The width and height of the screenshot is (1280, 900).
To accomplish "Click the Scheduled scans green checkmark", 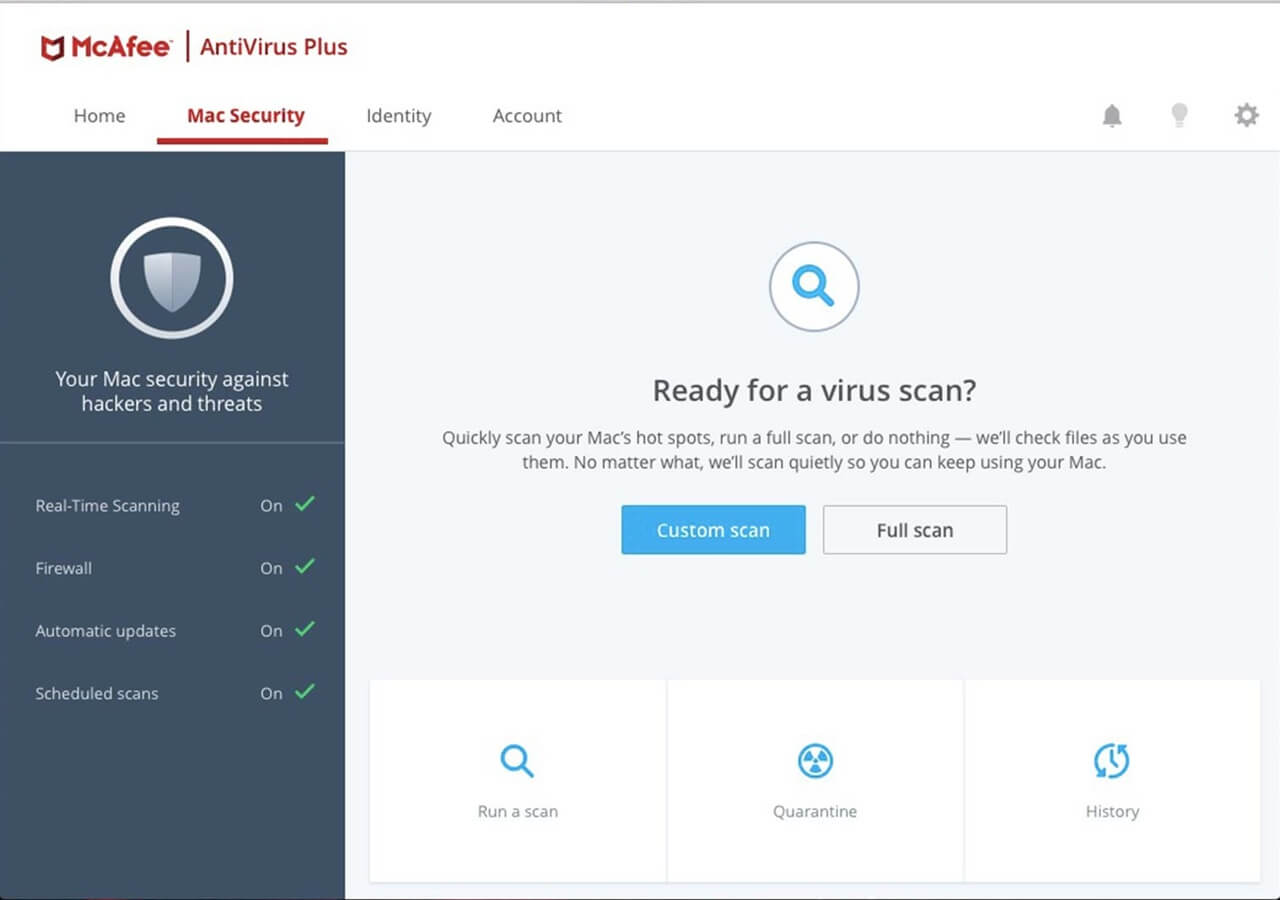I will [305, 691].
